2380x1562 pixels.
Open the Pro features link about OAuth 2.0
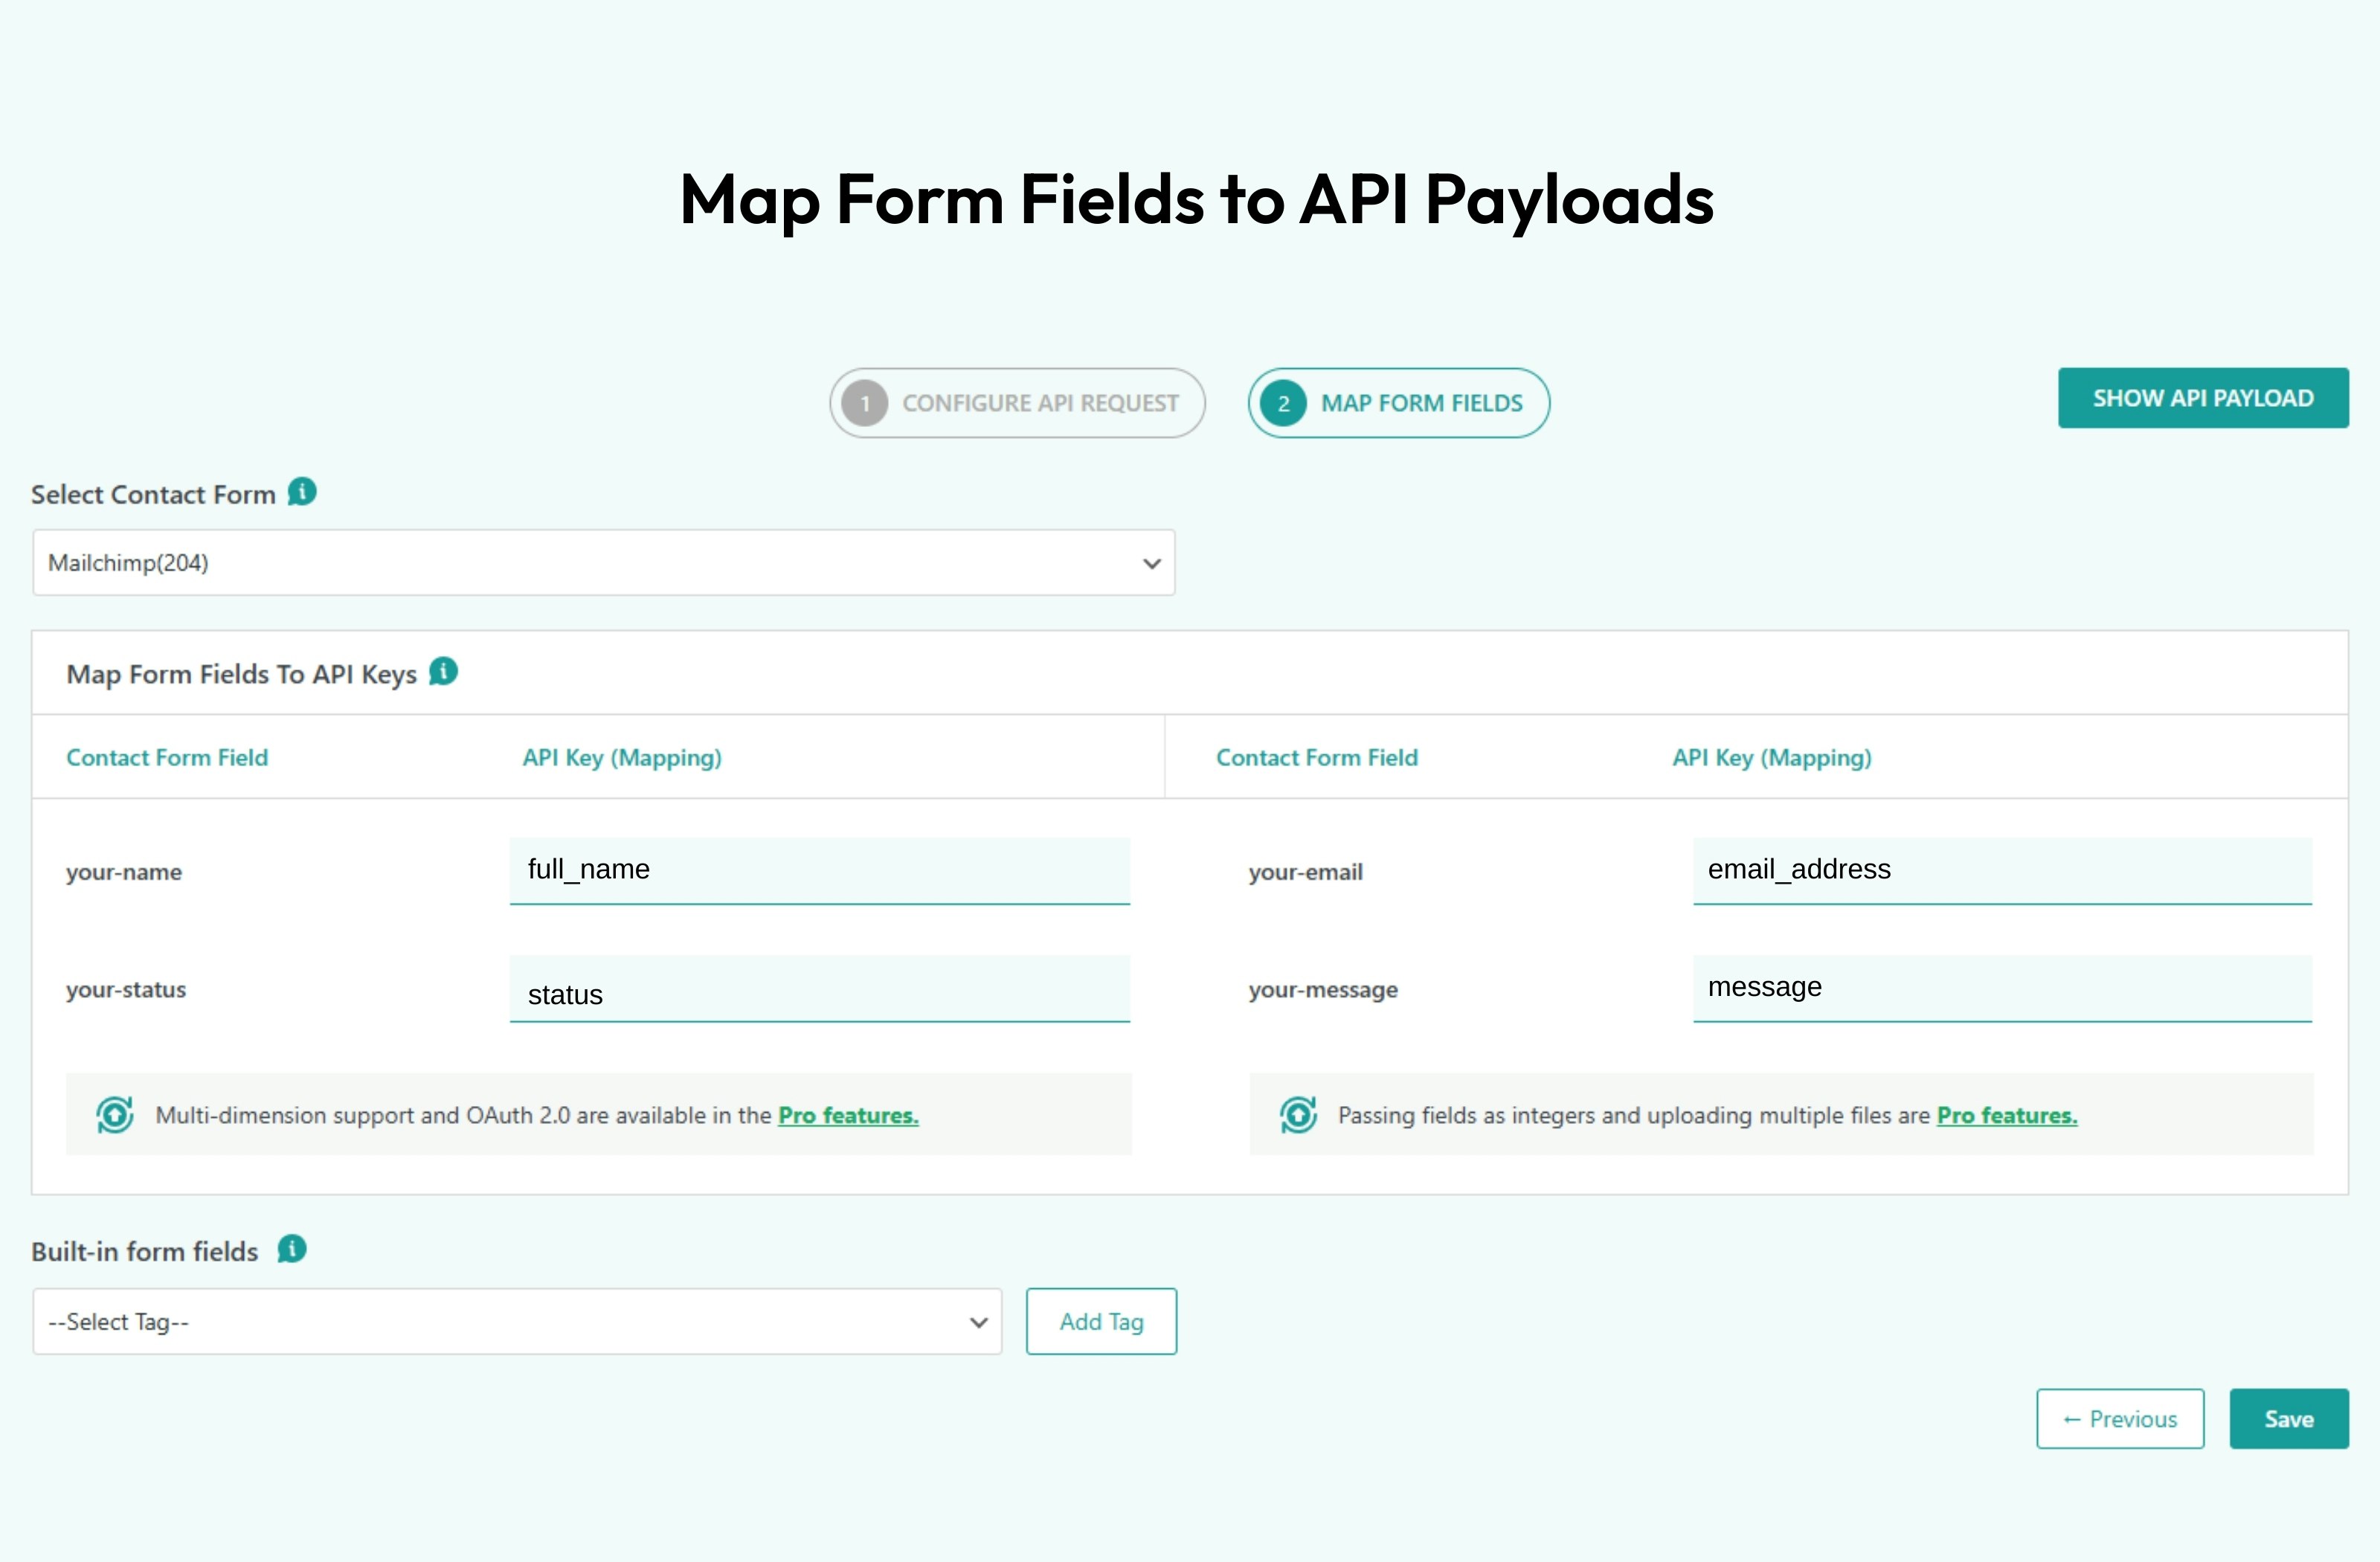click(848, 1115)
